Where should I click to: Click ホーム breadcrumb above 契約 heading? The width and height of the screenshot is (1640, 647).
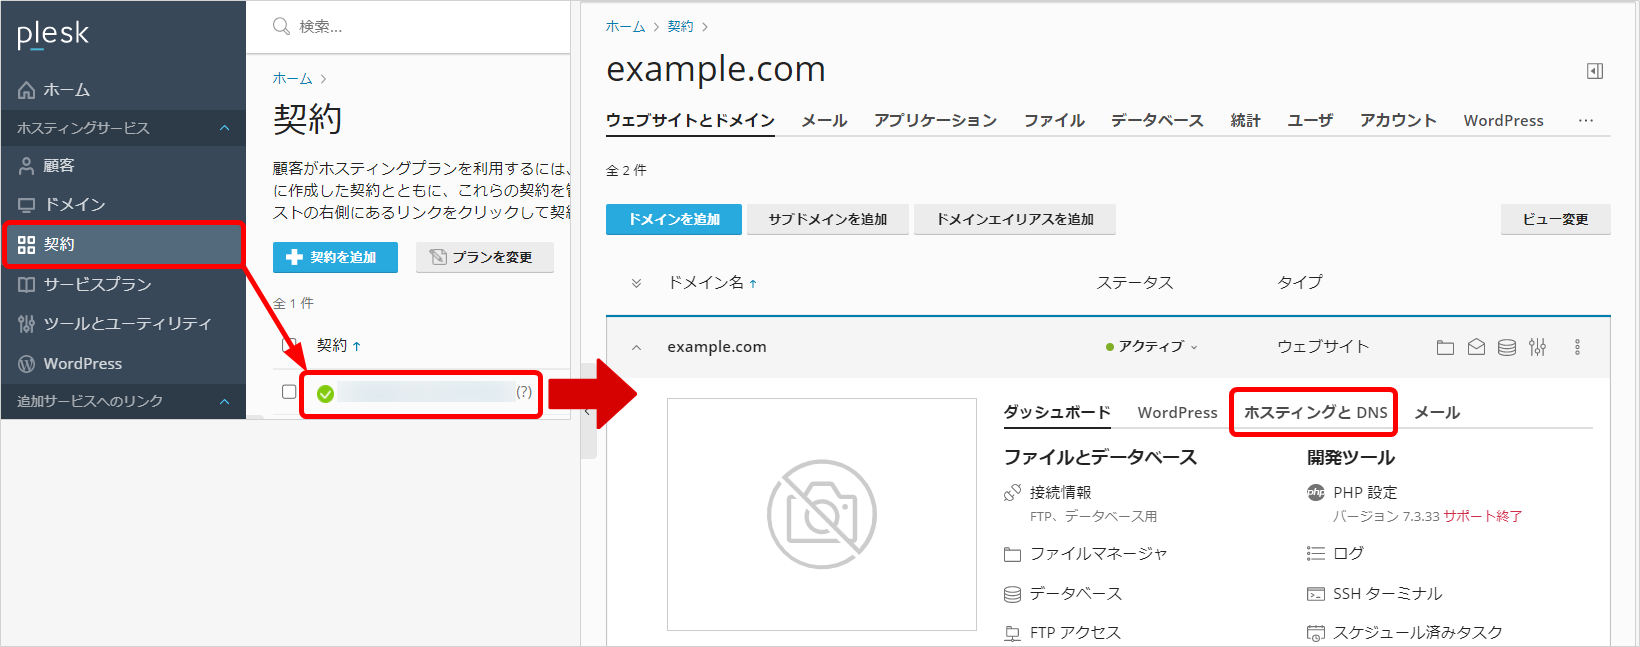click(292, 78)
